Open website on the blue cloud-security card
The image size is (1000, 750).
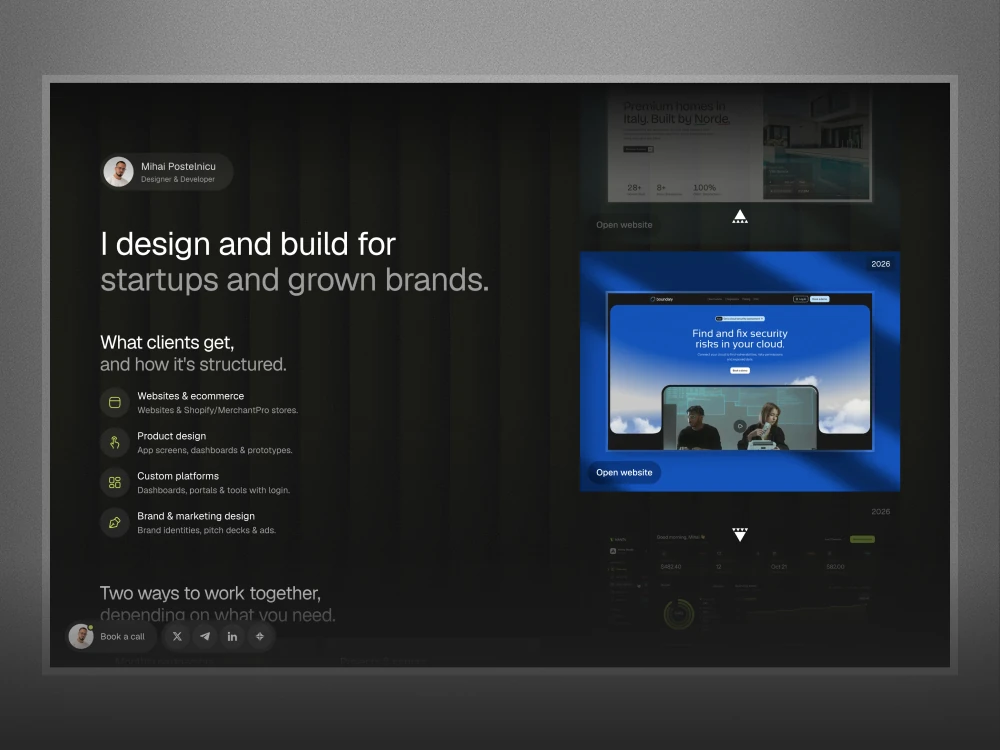coord(624,473)
